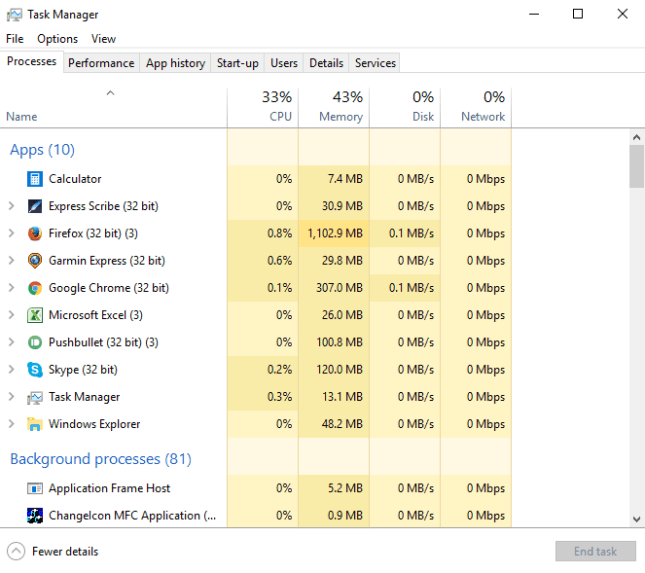The image size is (645, 573).
Task: Expand the Firefox process group
Action: [12, 233]
